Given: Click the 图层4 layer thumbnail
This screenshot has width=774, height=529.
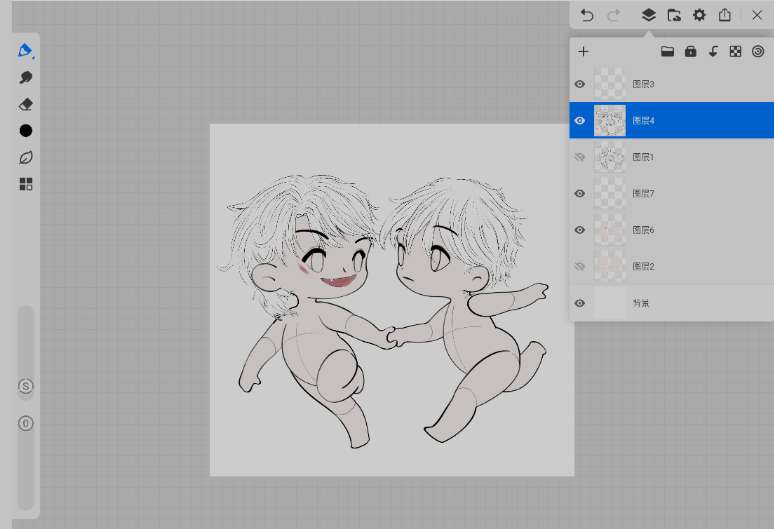Looking at the screenshot, I should pyautogui.click(x=610, y=121).
